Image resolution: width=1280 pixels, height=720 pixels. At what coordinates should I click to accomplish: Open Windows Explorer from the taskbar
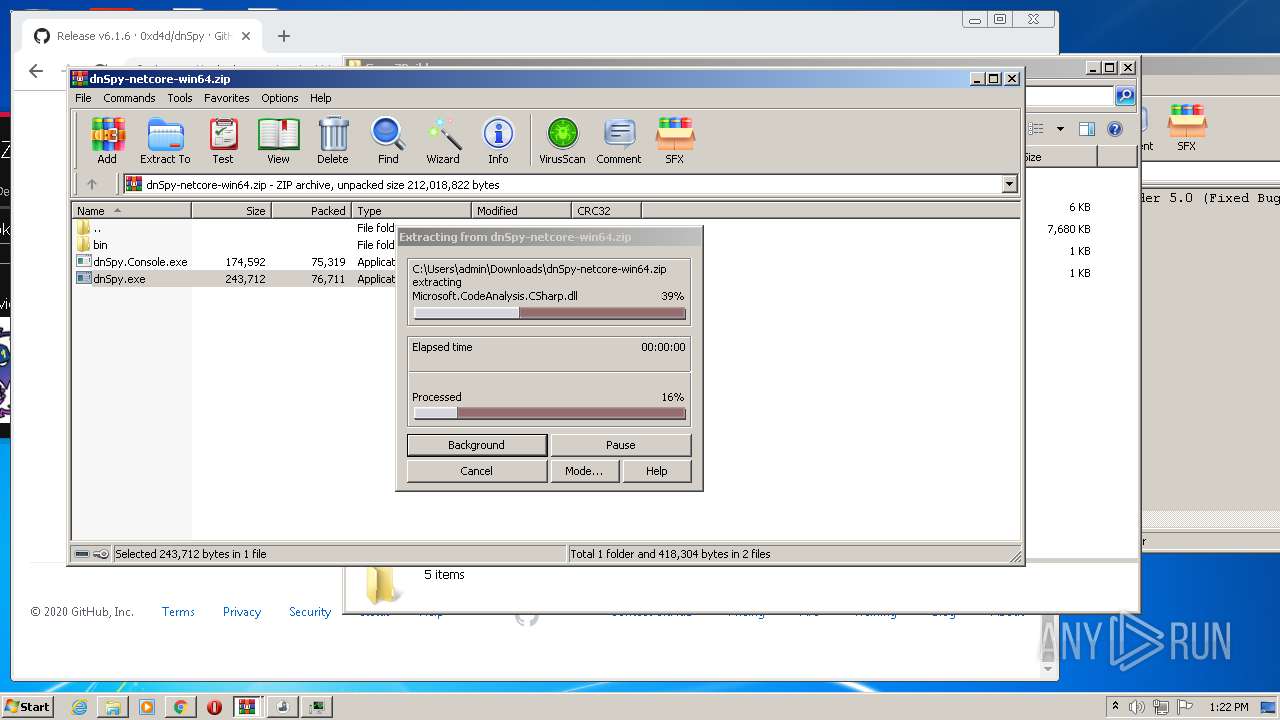pyautogui.click(x=113, y=707)
